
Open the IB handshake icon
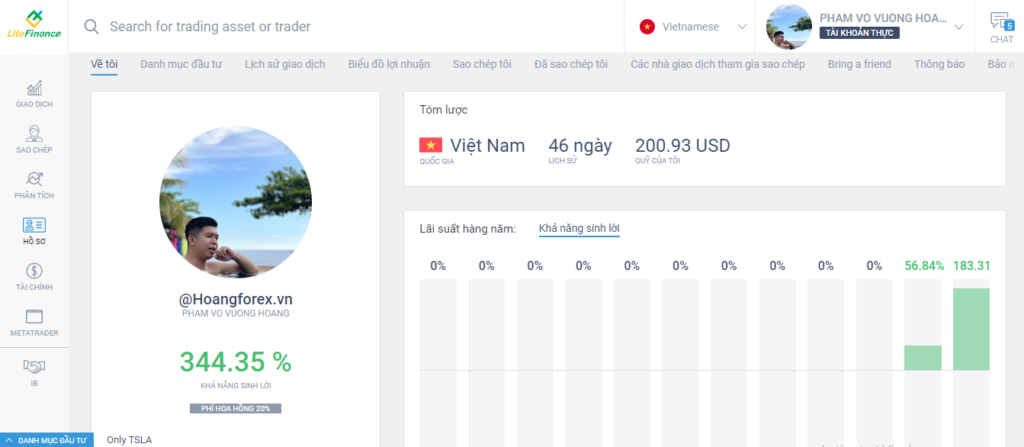34,366
